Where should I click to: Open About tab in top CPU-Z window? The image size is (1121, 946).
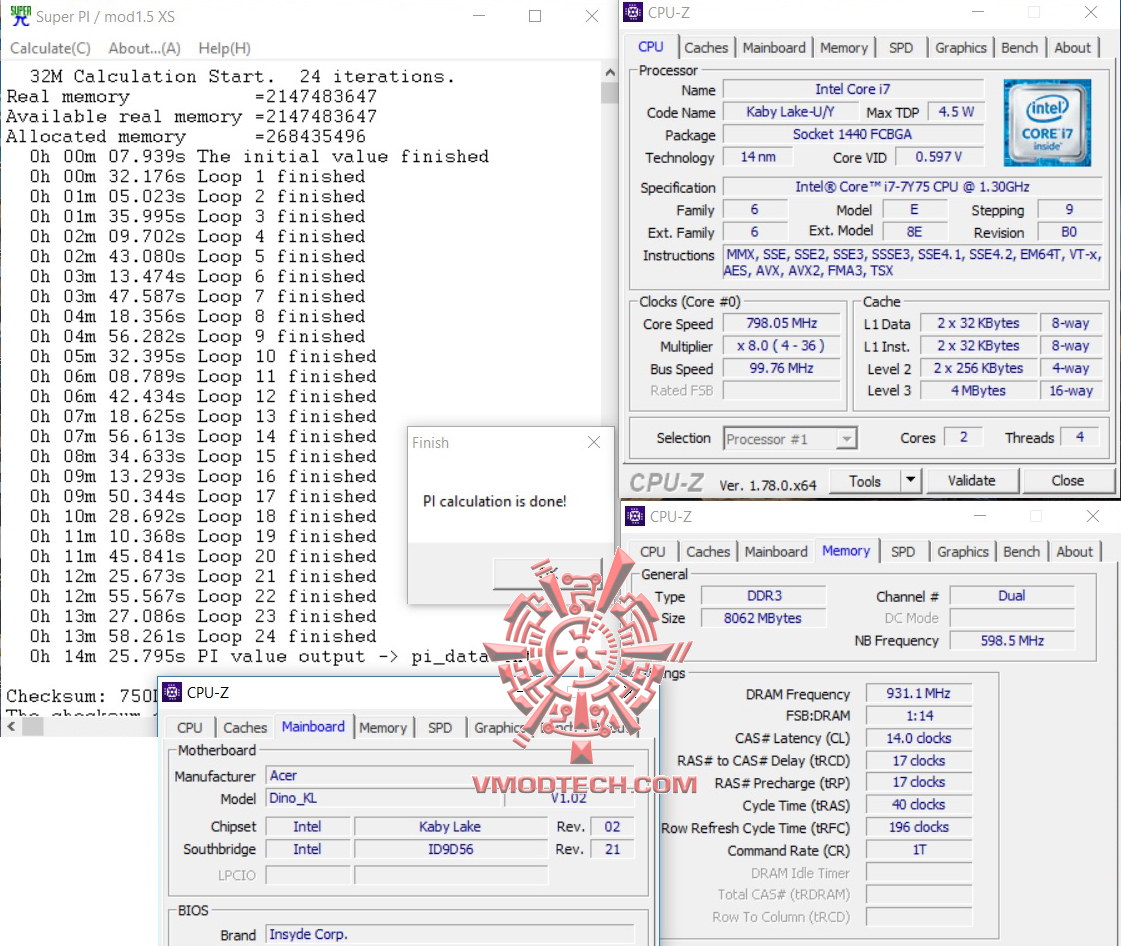[1072, 48]
